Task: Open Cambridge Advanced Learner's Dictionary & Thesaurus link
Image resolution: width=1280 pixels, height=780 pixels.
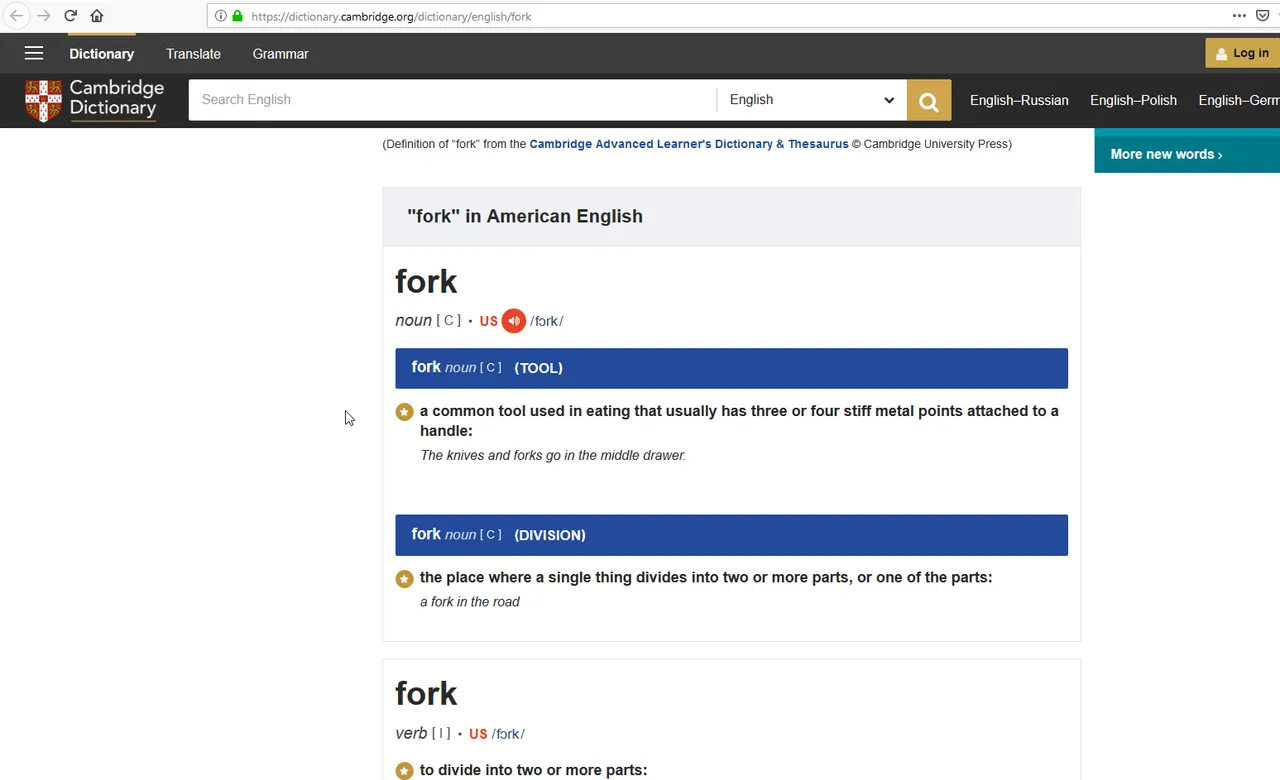Action: [x=689, y=144]
